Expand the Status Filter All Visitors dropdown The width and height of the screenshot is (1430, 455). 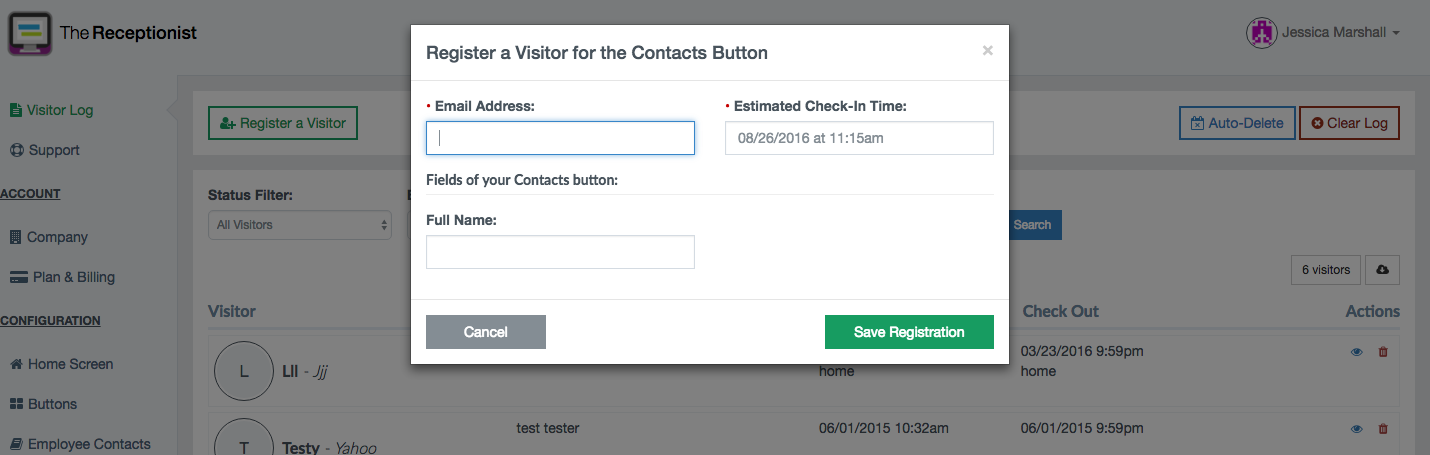[x=299, y=225]
